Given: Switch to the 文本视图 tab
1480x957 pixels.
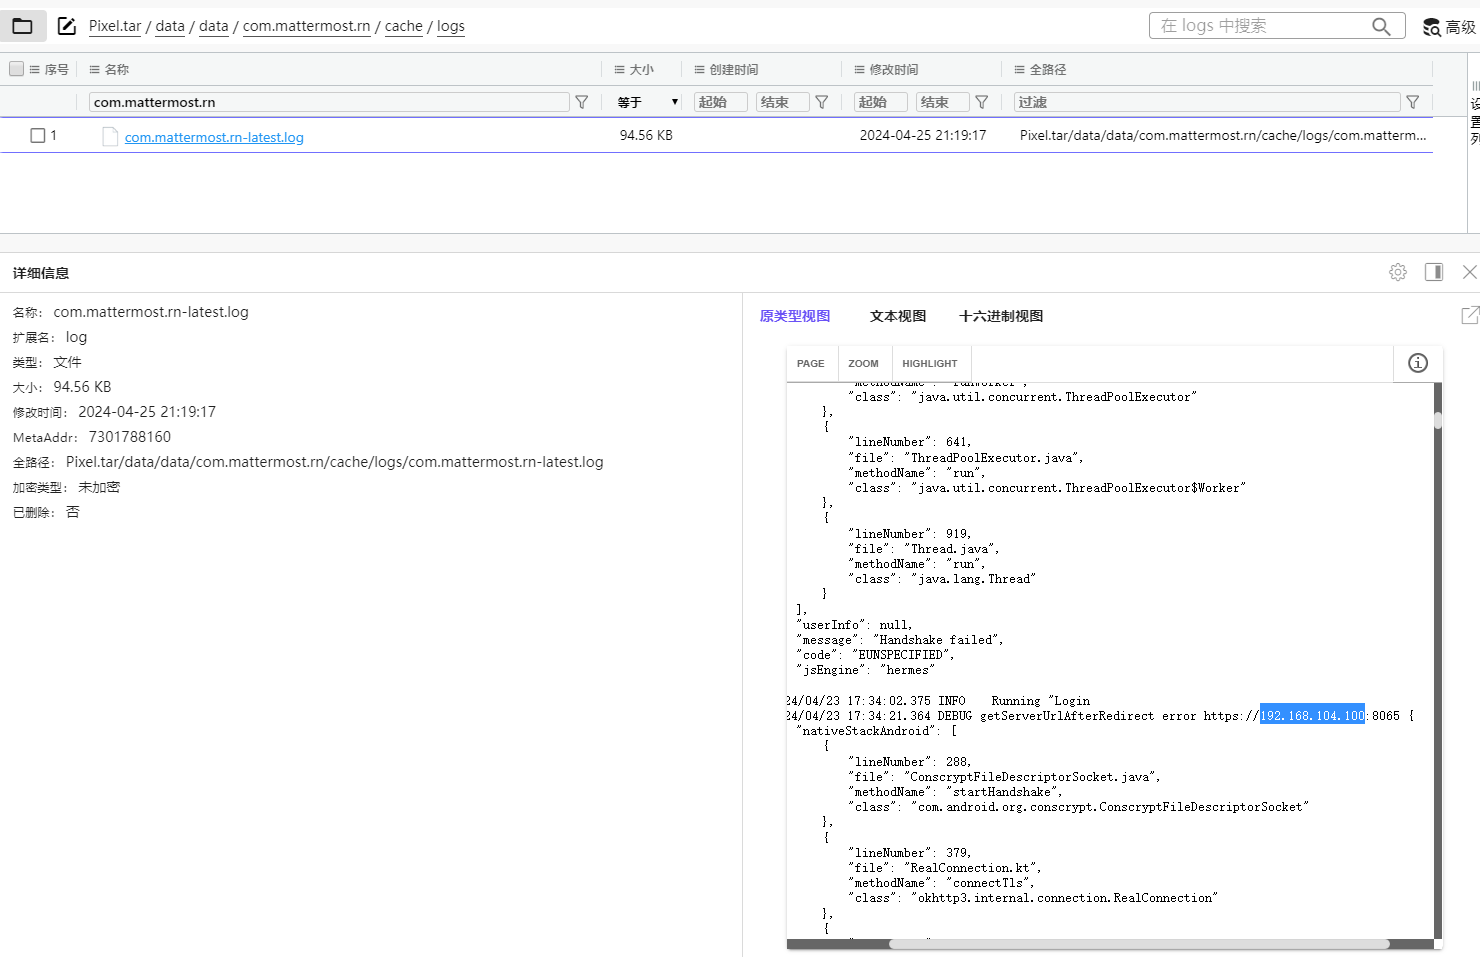Looking at the screenshot, I should 897,316.
